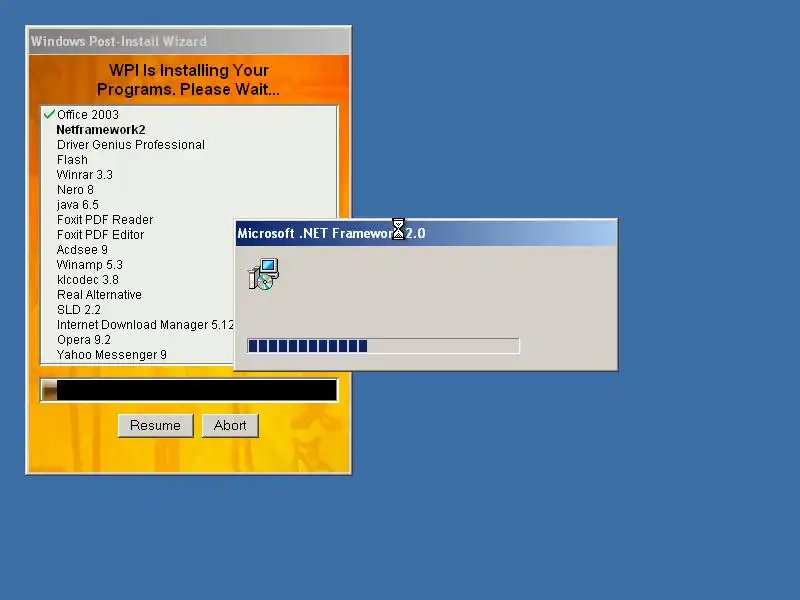Select 'java 6.5' list entry
This screenshot has width=800, height=600.
[x=78, y=205]
